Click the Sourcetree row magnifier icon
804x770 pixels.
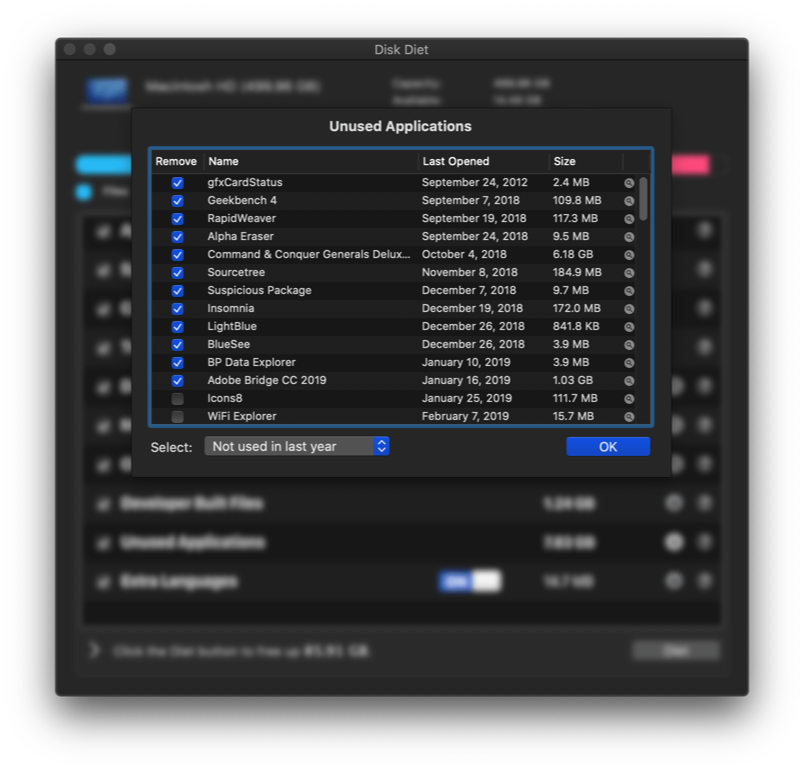[x=629, y=273]
